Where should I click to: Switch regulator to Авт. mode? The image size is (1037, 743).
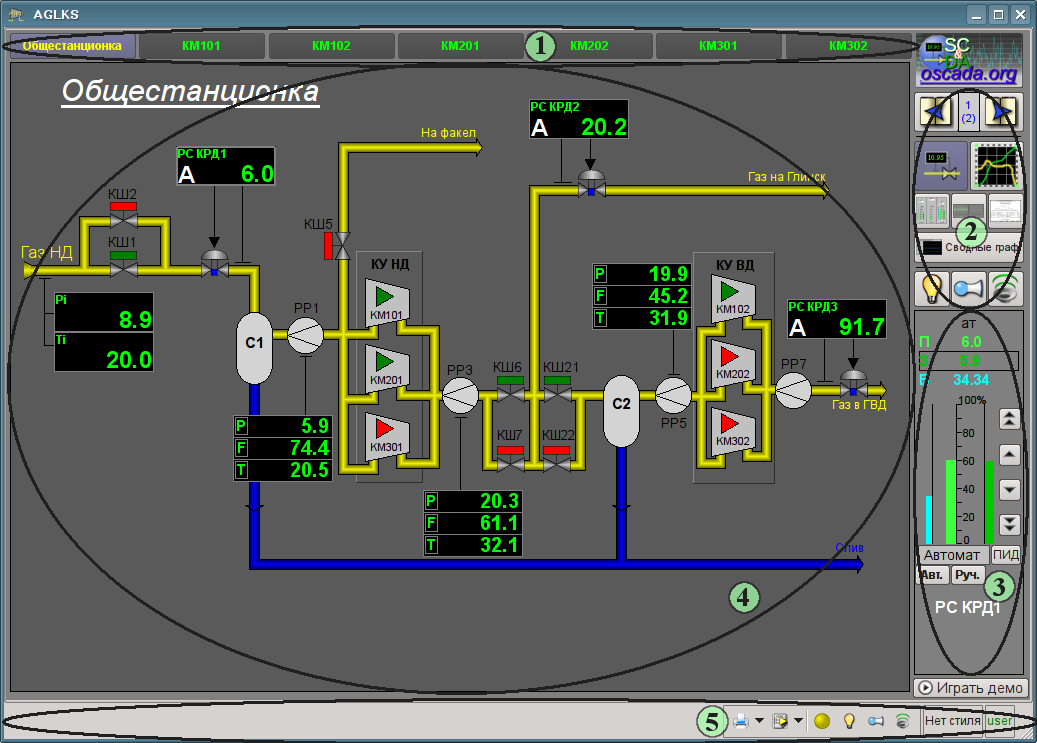point(932,575)
